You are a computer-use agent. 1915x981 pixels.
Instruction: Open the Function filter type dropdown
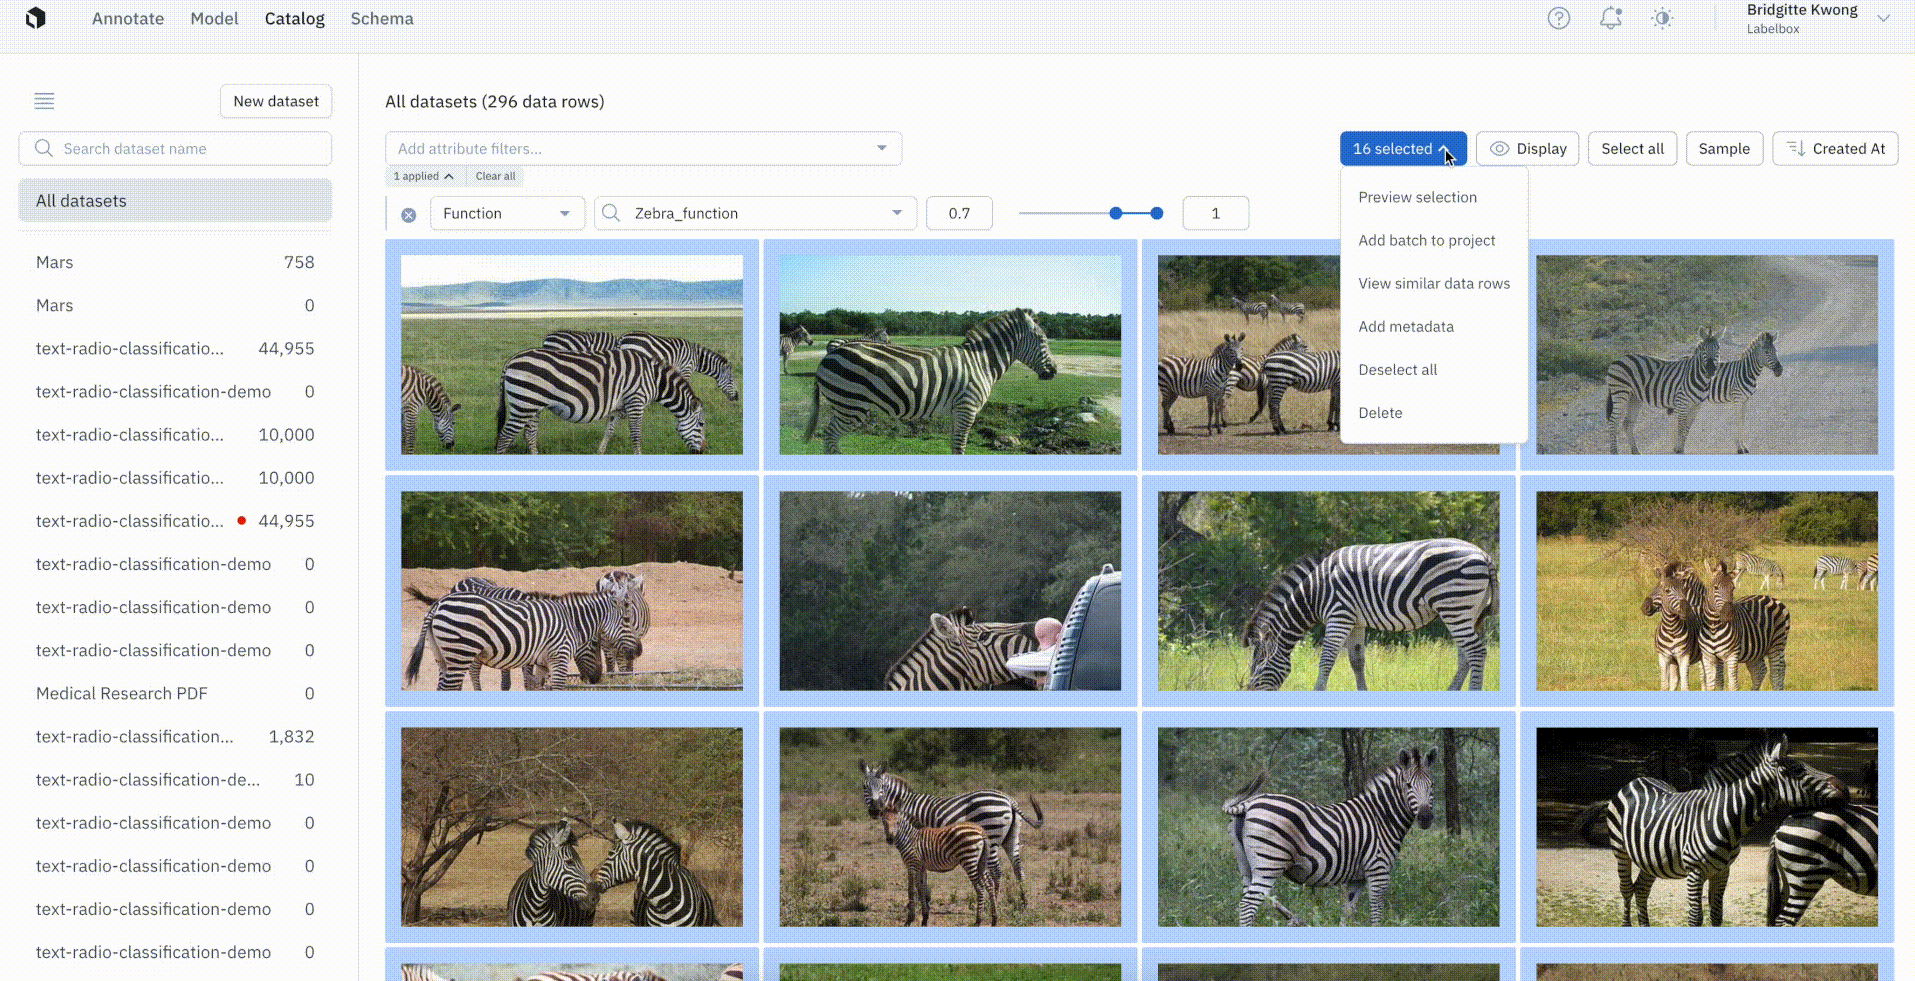click(x=507, y=213)
